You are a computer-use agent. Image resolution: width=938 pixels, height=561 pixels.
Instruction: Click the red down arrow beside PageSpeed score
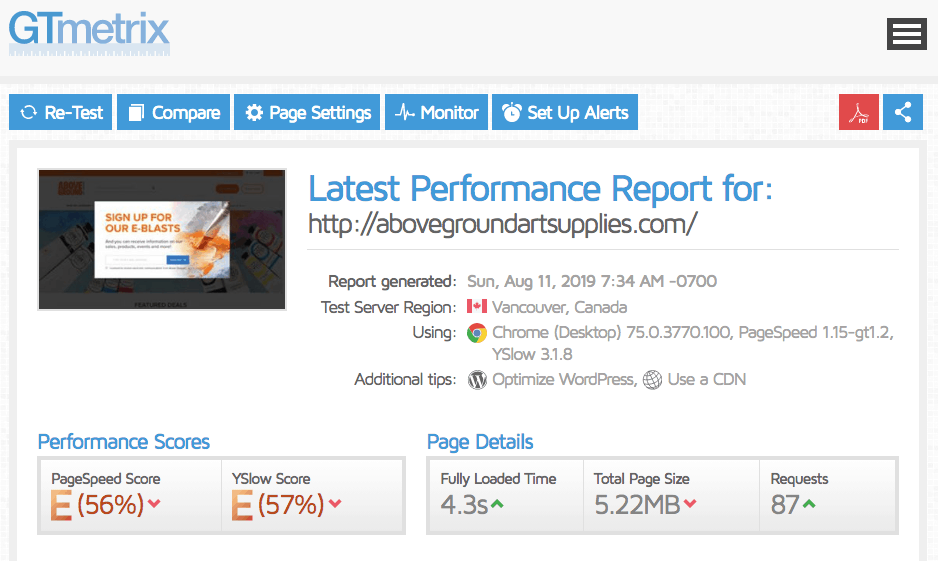pos(154,504)
